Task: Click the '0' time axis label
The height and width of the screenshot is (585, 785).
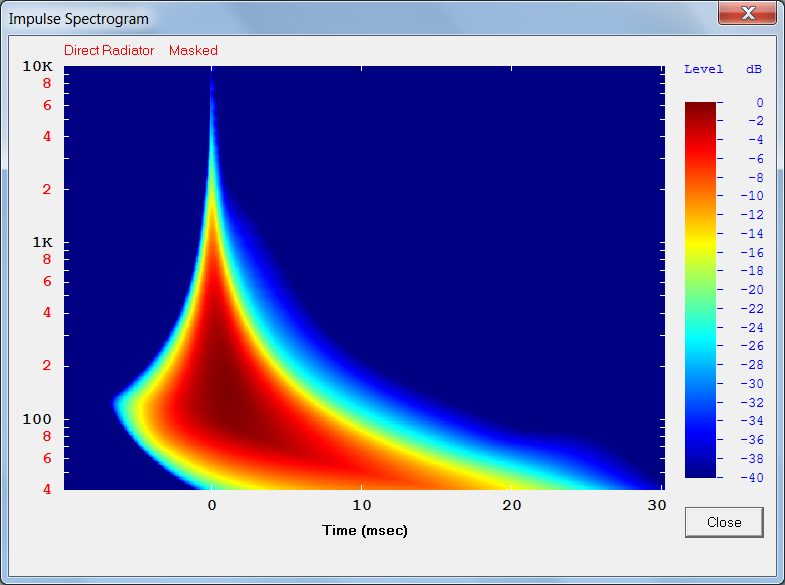Action: tap(212, 505)
